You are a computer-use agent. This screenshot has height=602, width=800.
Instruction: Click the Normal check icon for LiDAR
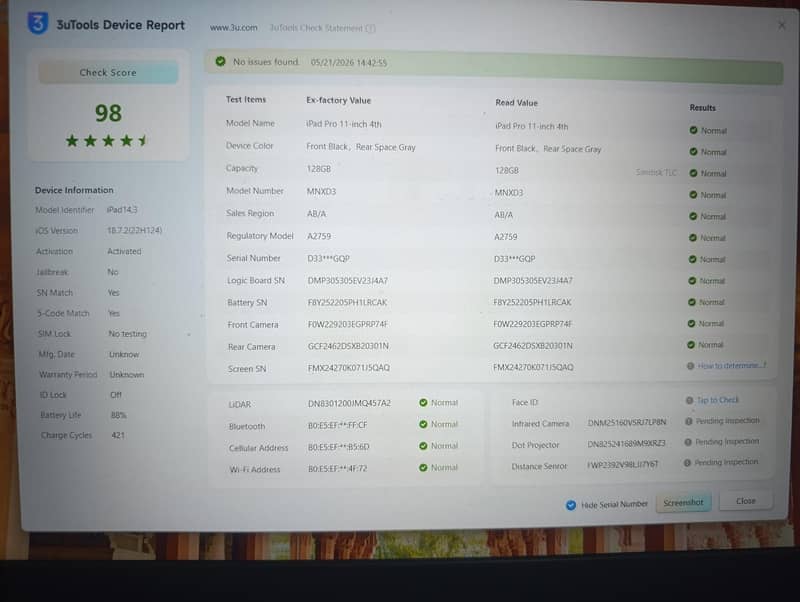coord(423,403)
